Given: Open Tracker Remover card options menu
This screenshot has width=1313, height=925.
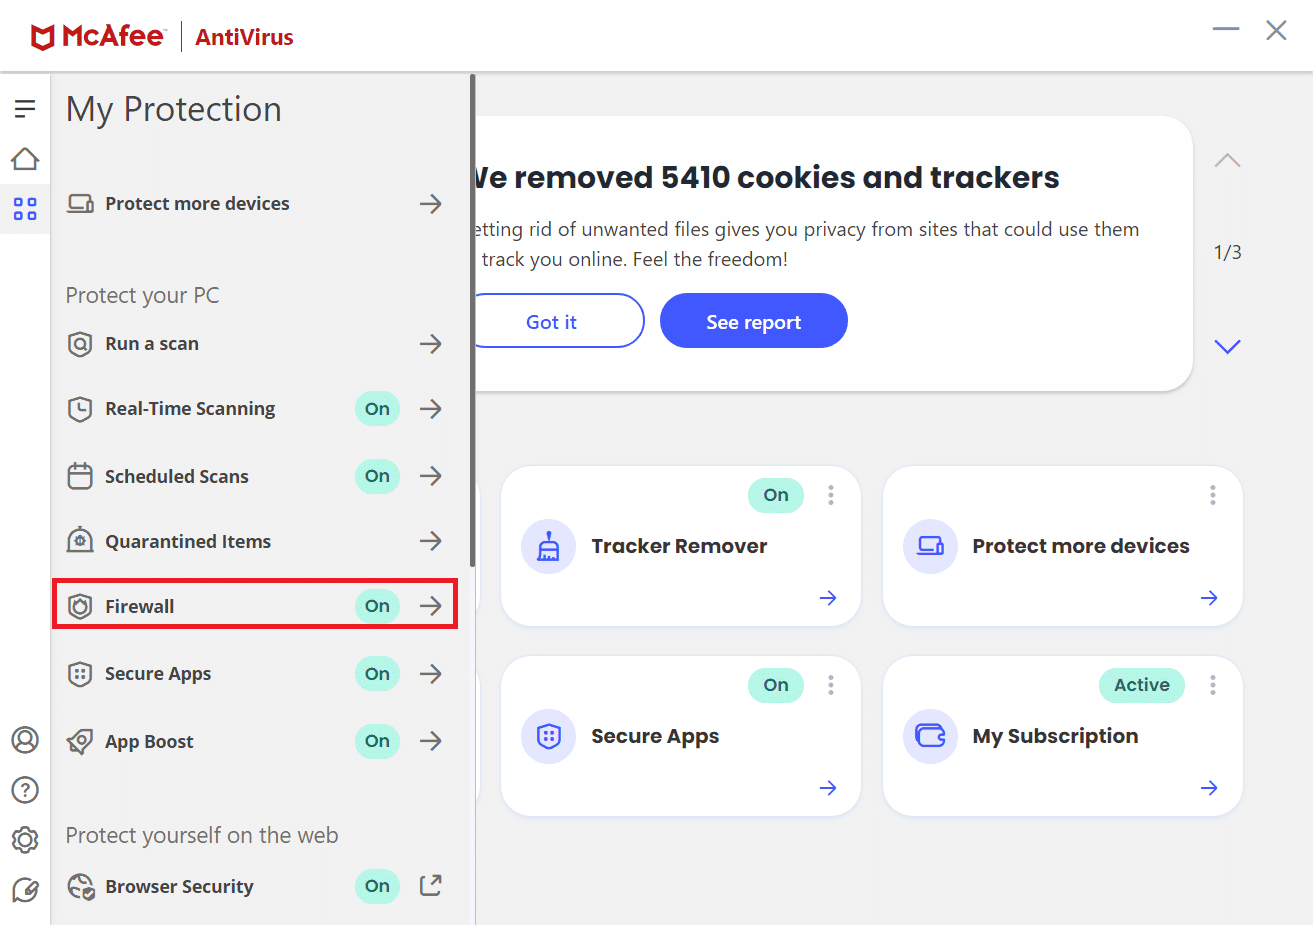Looking at the screenshot, I should [x=831, y=495].
